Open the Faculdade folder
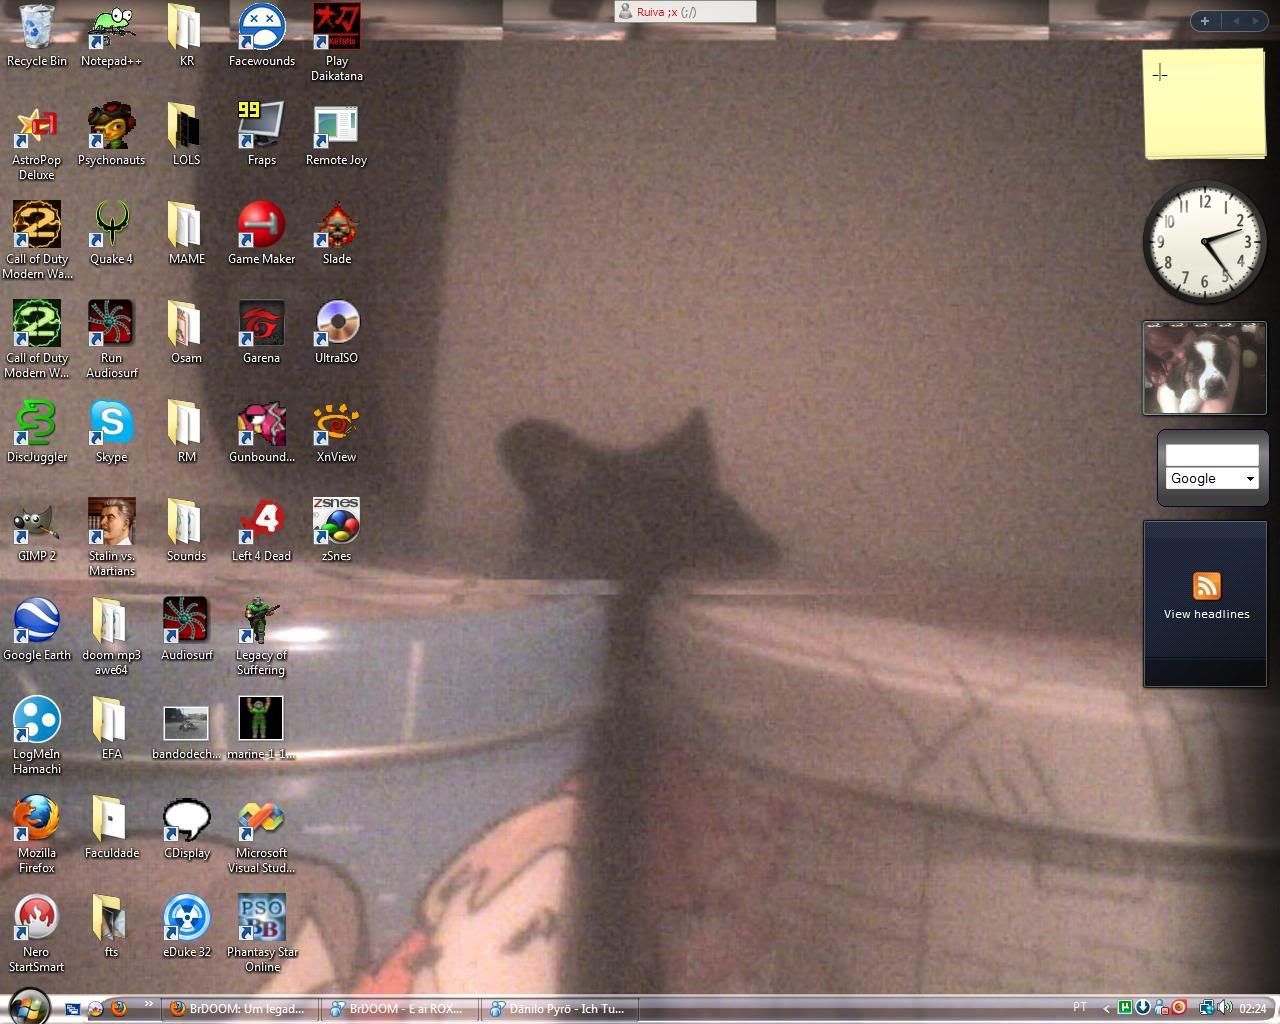The width and height of the screenshot is (1280, 1024). [x=111, y=827]
